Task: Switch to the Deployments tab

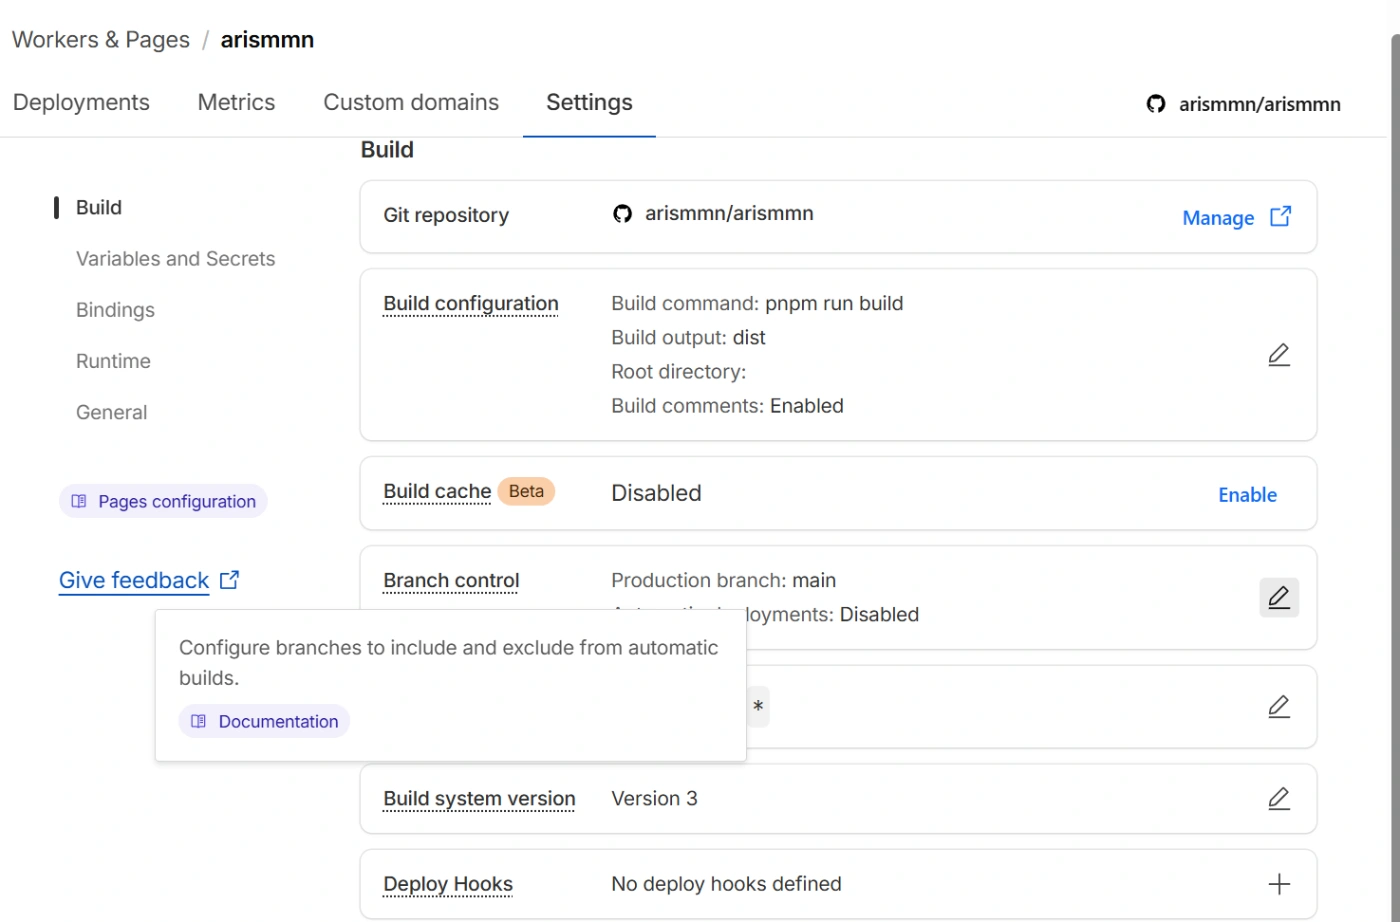Action: 81,102
